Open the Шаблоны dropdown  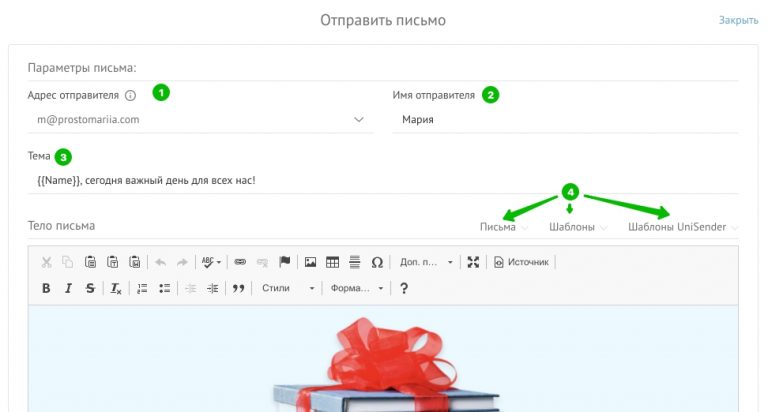coord(578,227)
